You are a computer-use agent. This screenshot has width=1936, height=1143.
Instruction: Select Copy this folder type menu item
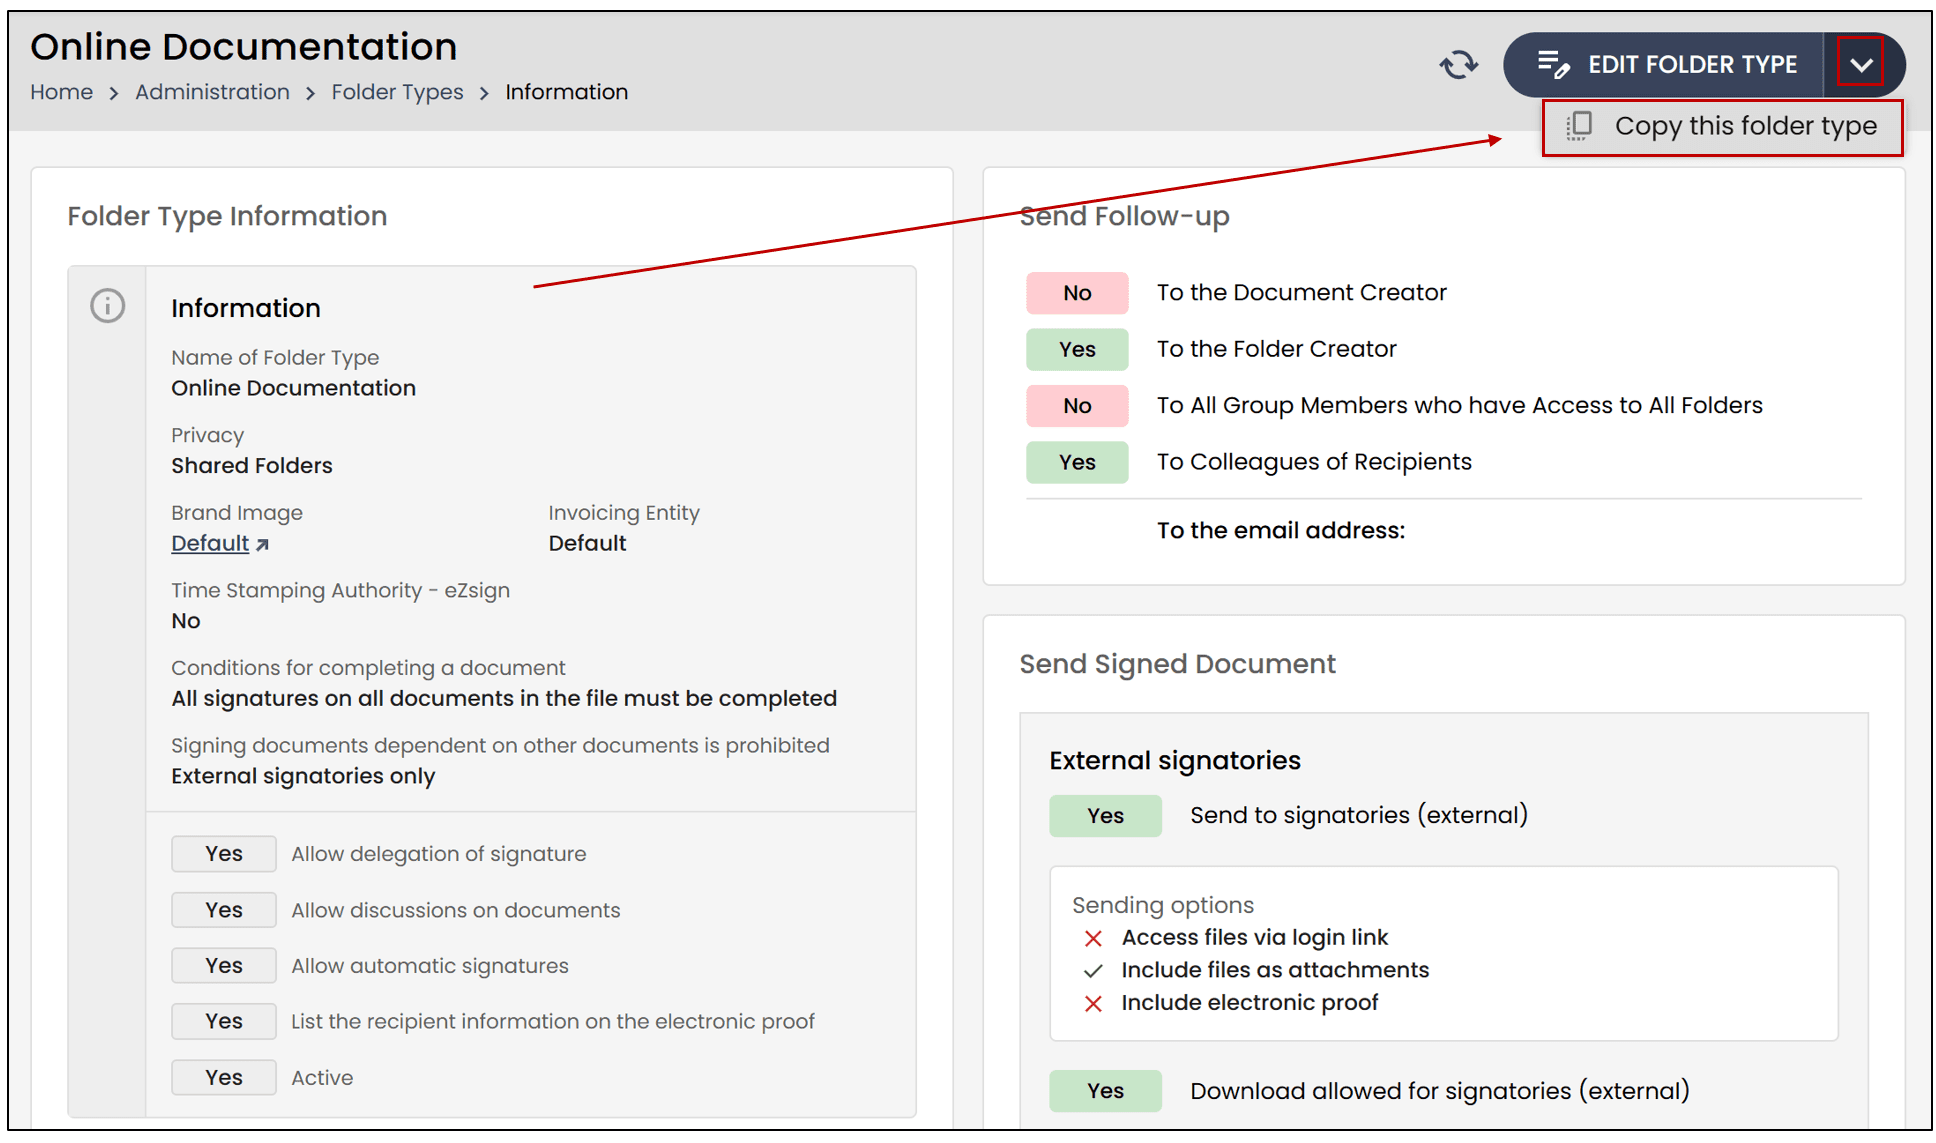[x=1744, y=126]
